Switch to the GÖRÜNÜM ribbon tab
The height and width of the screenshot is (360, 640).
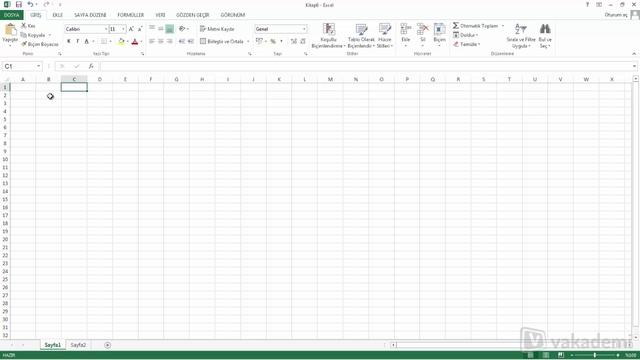[x=233, y=15]
